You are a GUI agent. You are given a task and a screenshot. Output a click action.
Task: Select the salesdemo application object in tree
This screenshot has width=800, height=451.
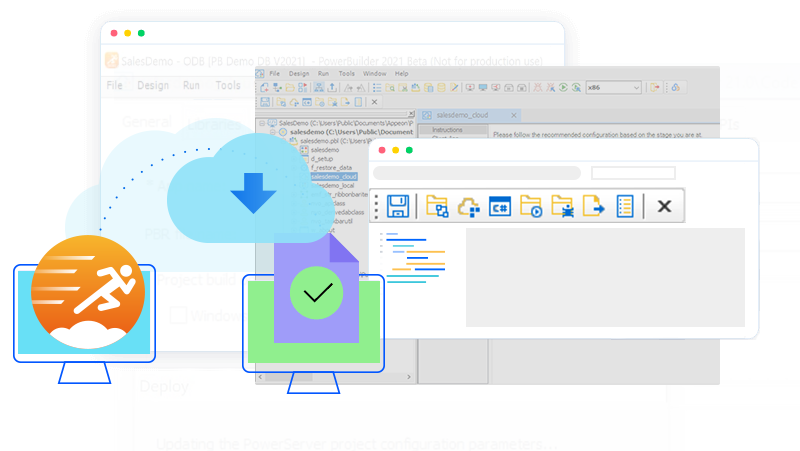pyautogui.click(x=325, y=150)
